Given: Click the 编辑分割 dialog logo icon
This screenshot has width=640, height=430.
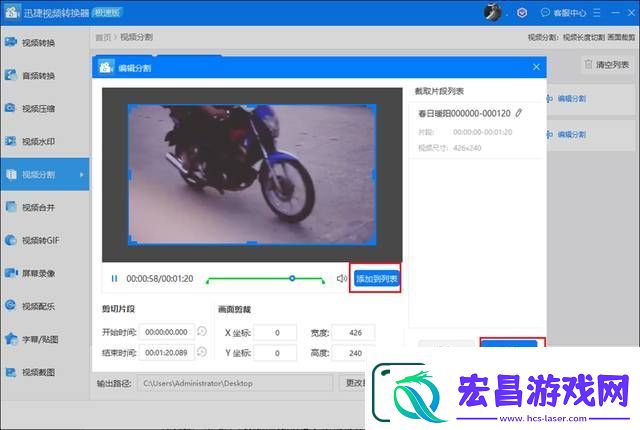Looking at the screenshot, I should pyautogui.click(x=106, y=67).
